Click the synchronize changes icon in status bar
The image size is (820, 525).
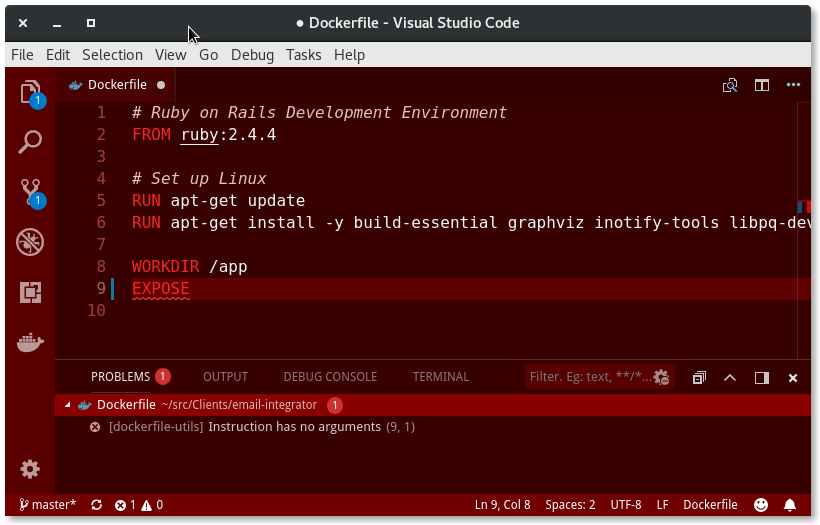click(96, 505)
